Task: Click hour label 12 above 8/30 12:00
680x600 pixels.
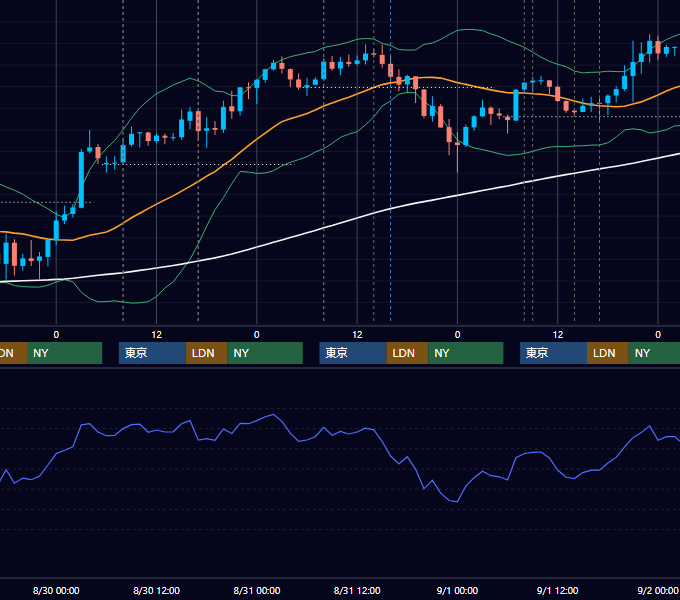Action: point(156,334)
